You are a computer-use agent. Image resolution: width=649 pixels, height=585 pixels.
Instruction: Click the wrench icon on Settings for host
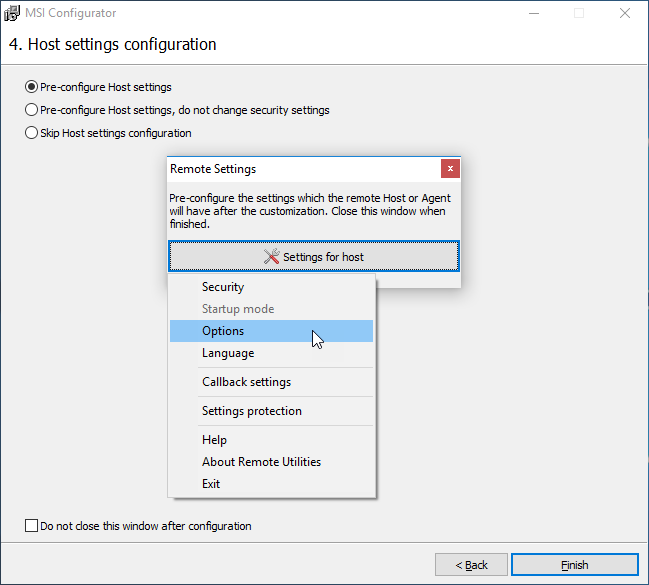coord(272,257)
